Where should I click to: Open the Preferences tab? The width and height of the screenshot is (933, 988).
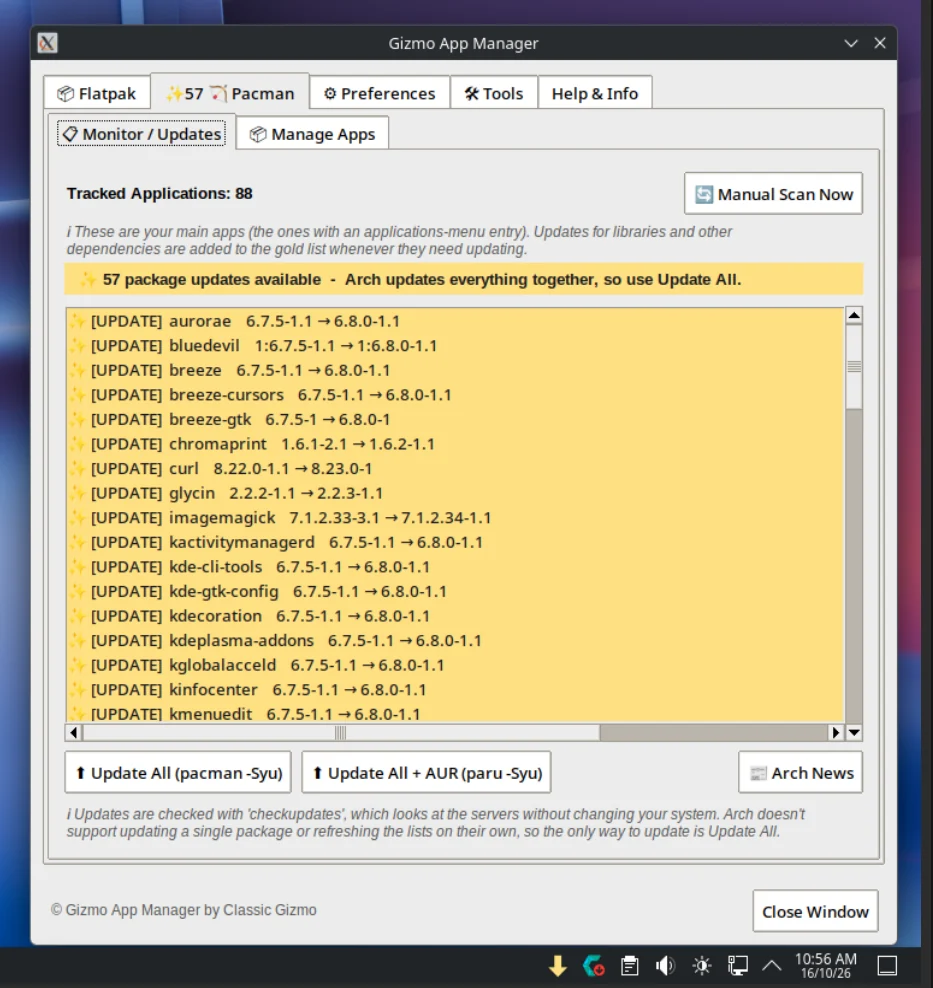379,93
